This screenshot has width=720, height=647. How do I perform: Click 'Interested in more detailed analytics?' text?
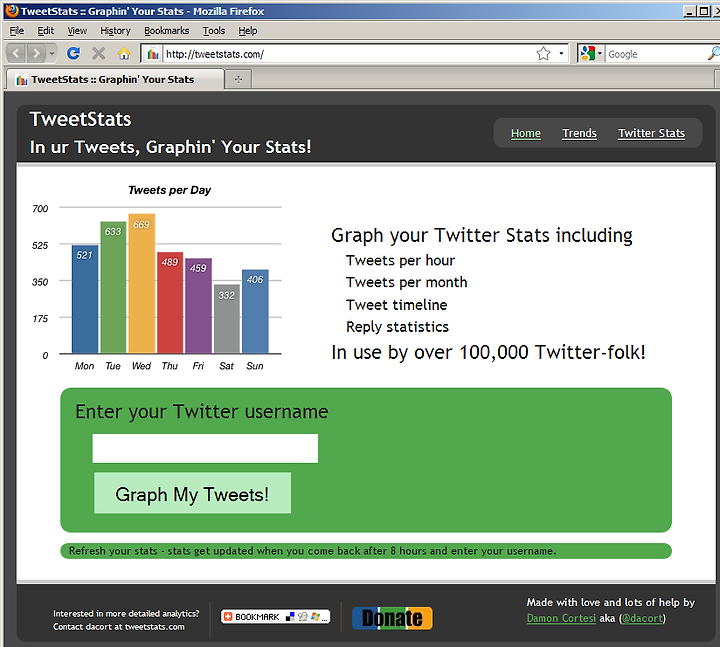(126, 613)
